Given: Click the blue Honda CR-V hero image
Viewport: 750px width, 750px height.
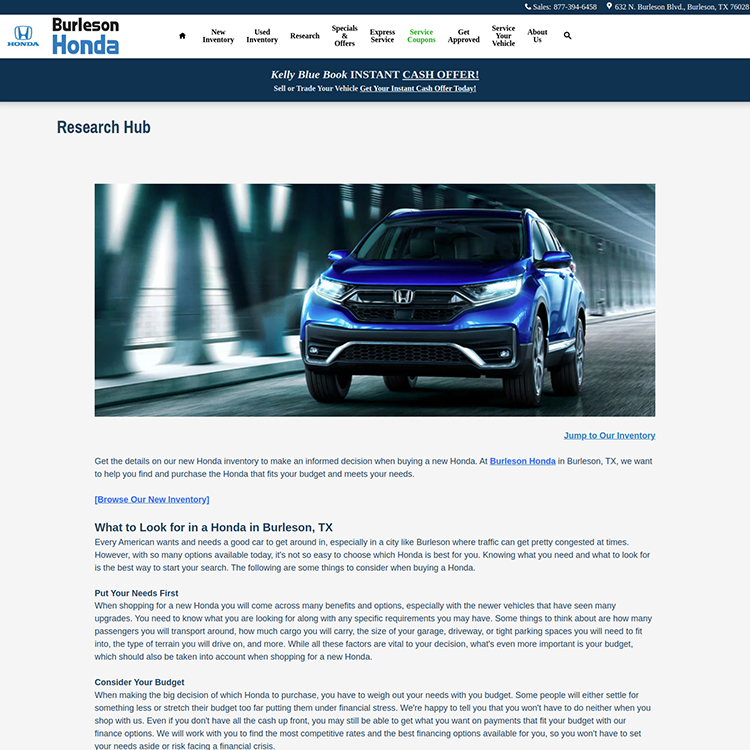Looking at the screenshot, I should tap(375, 300).
